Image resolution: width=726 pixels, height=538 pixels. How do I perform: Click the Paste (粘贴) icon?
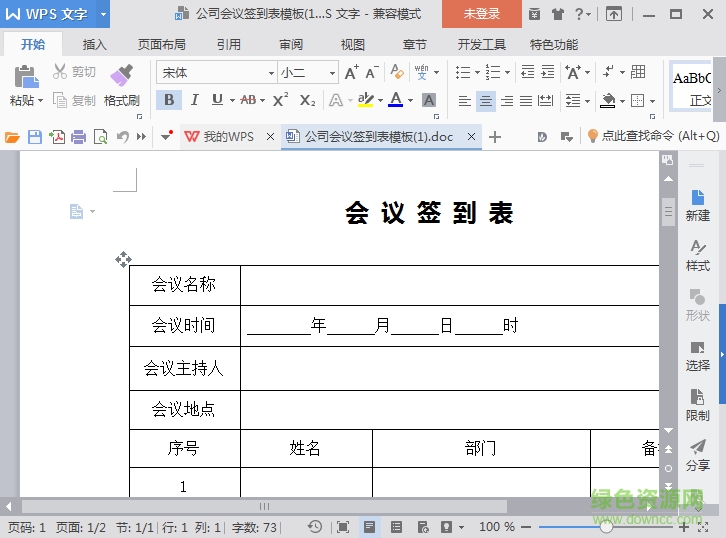[x=25, y=76]
